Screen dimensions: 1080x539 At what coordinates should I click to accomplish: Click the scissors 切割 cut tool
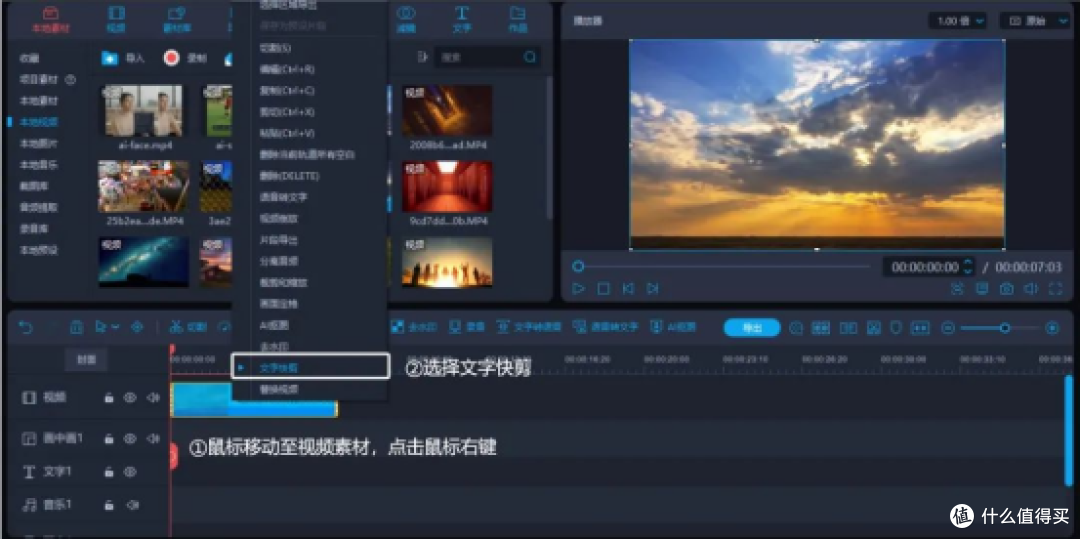click(188, 327)
